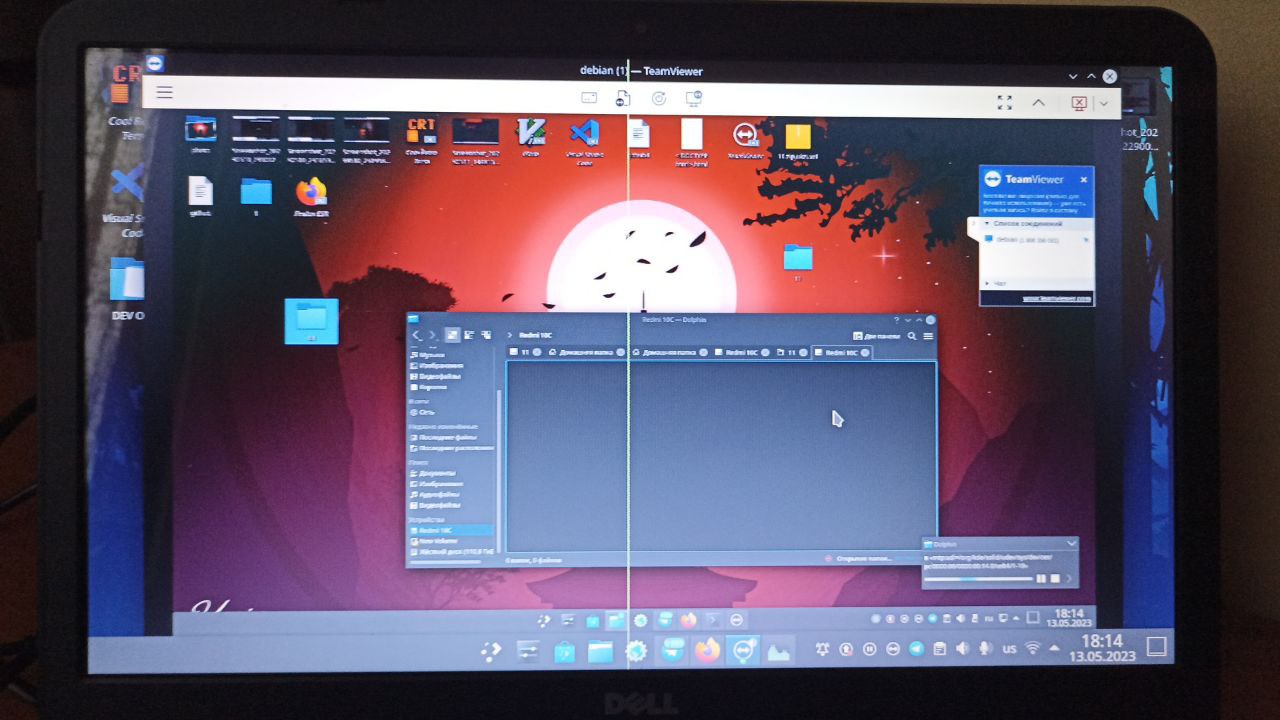The width and height of the screenshot is (1280, 720).
Task: Switch Dolphin to details view mode
Action: [486, 335]
